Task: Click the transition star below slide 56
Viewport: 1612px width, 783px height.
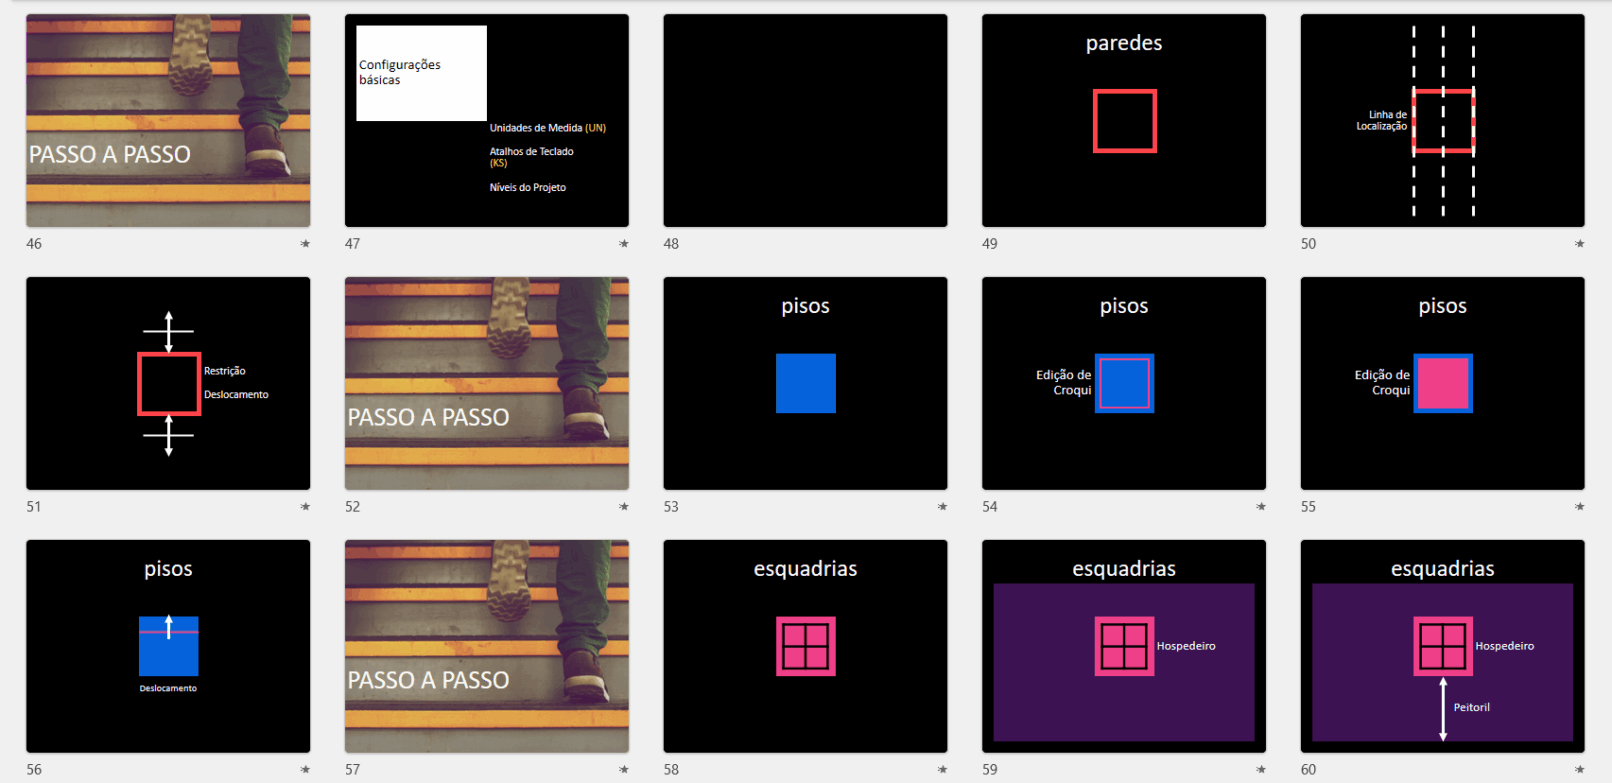Action: coord(305,770)
